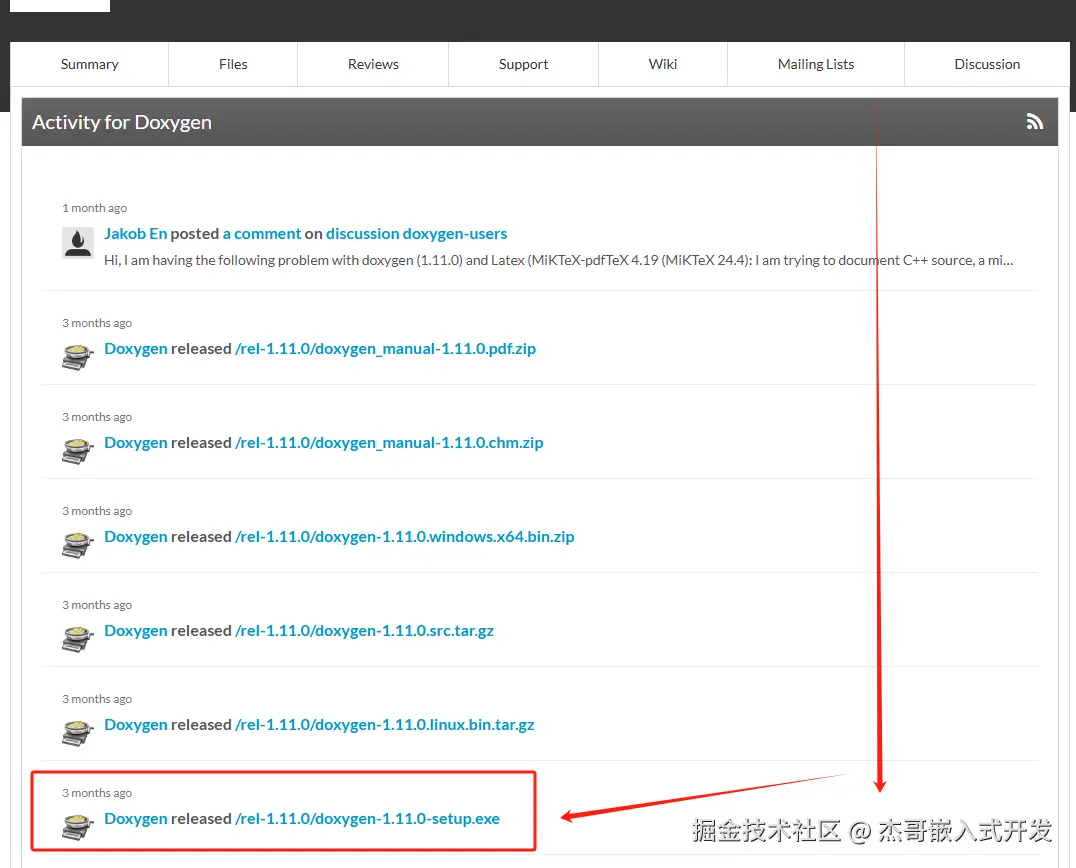Open the discussion doxygen-users link
The image size is (1076, 868).
click(417, 234)
